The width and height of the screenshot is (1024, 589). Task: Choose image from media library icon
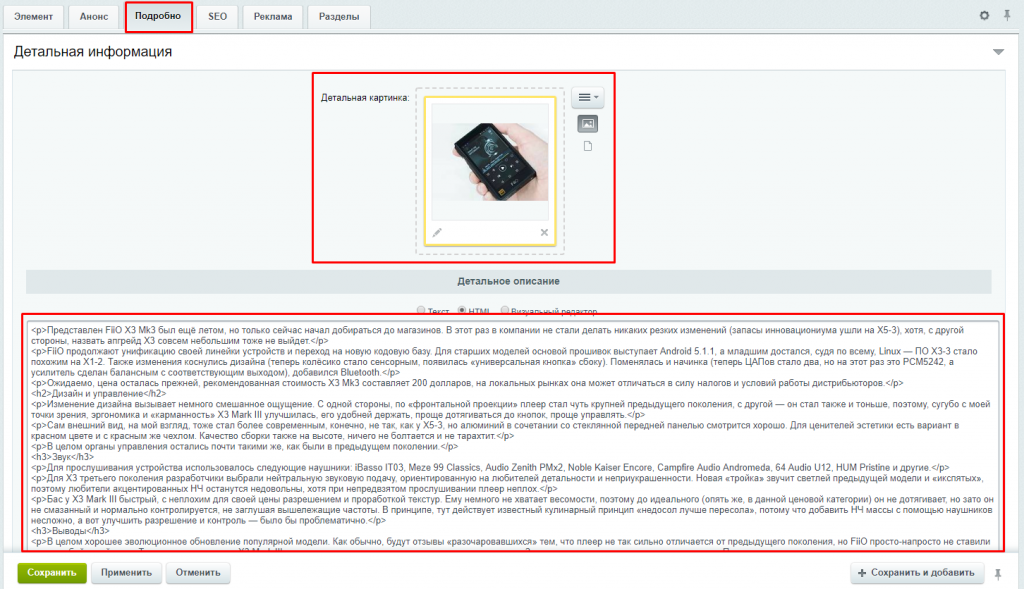[588, 123]
